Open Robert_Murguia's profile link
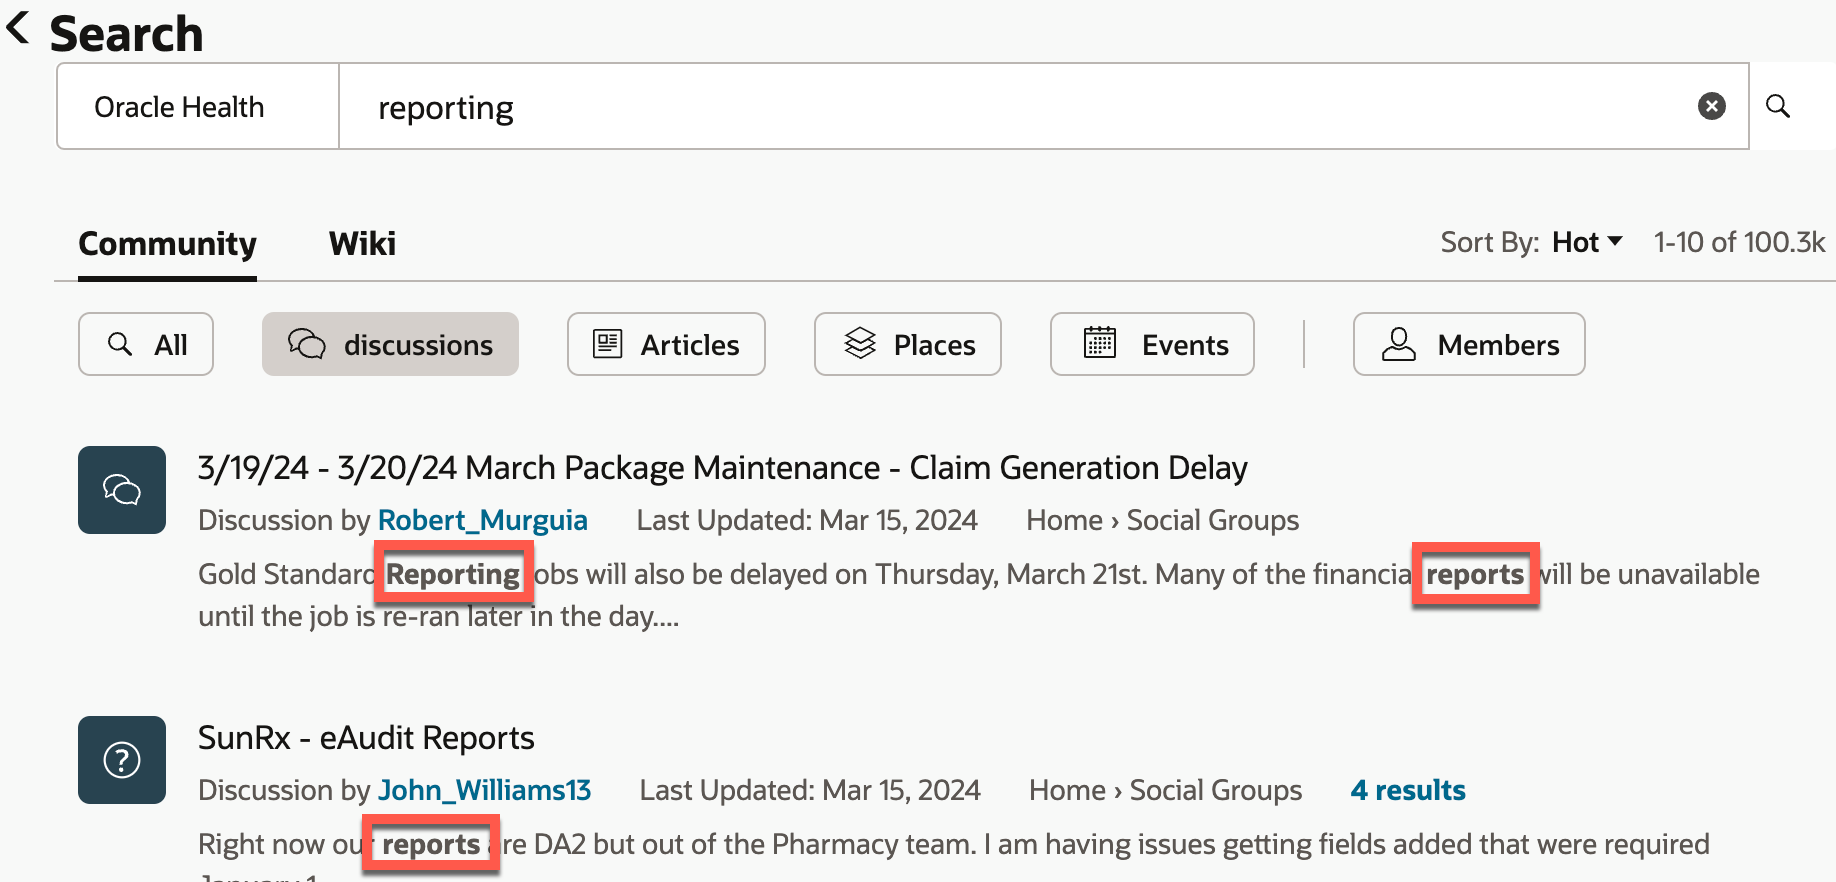The image size is (1836, 882). pyautogui.click(x=482, y=520)
